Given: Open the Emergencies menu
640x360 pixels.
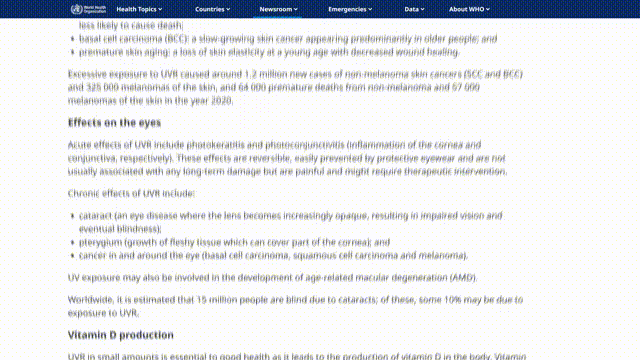Looking at the screenshot, I should (x=350, y=9).
